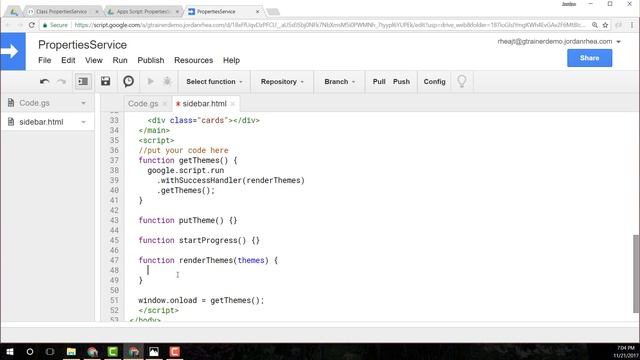Expand the Code.gs file options arrow
This screenshot has height=360, width=640.
coord(83,103)
